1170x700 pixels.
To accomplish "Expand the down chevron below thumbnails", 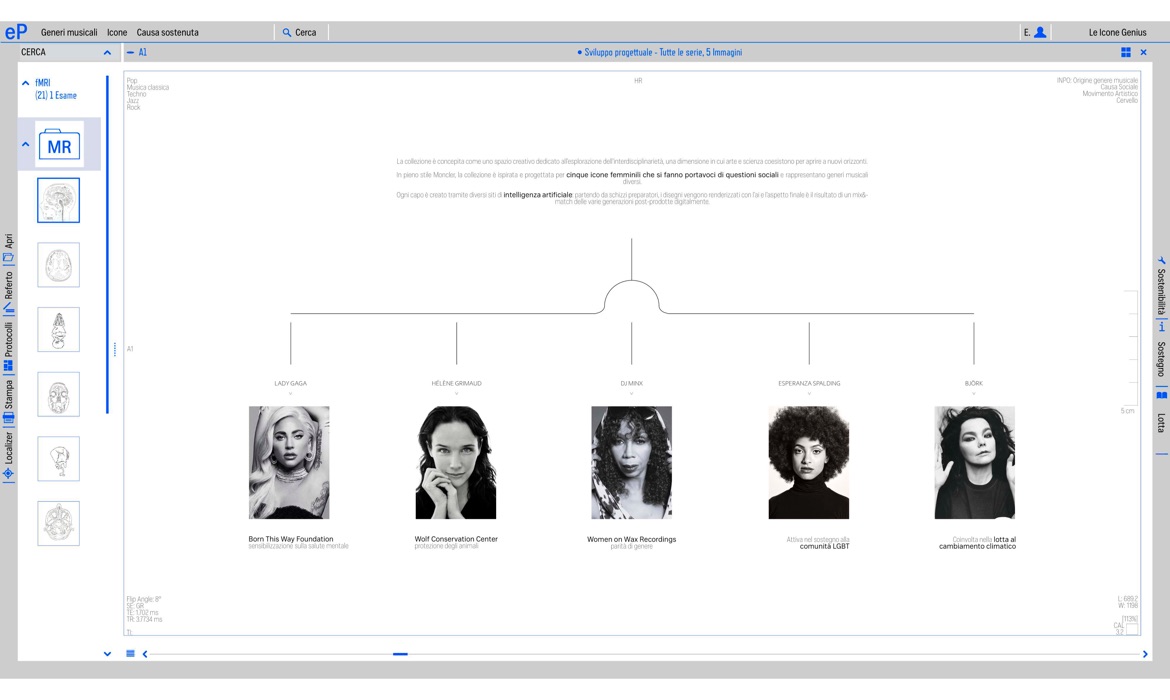I will coord(107,654).
